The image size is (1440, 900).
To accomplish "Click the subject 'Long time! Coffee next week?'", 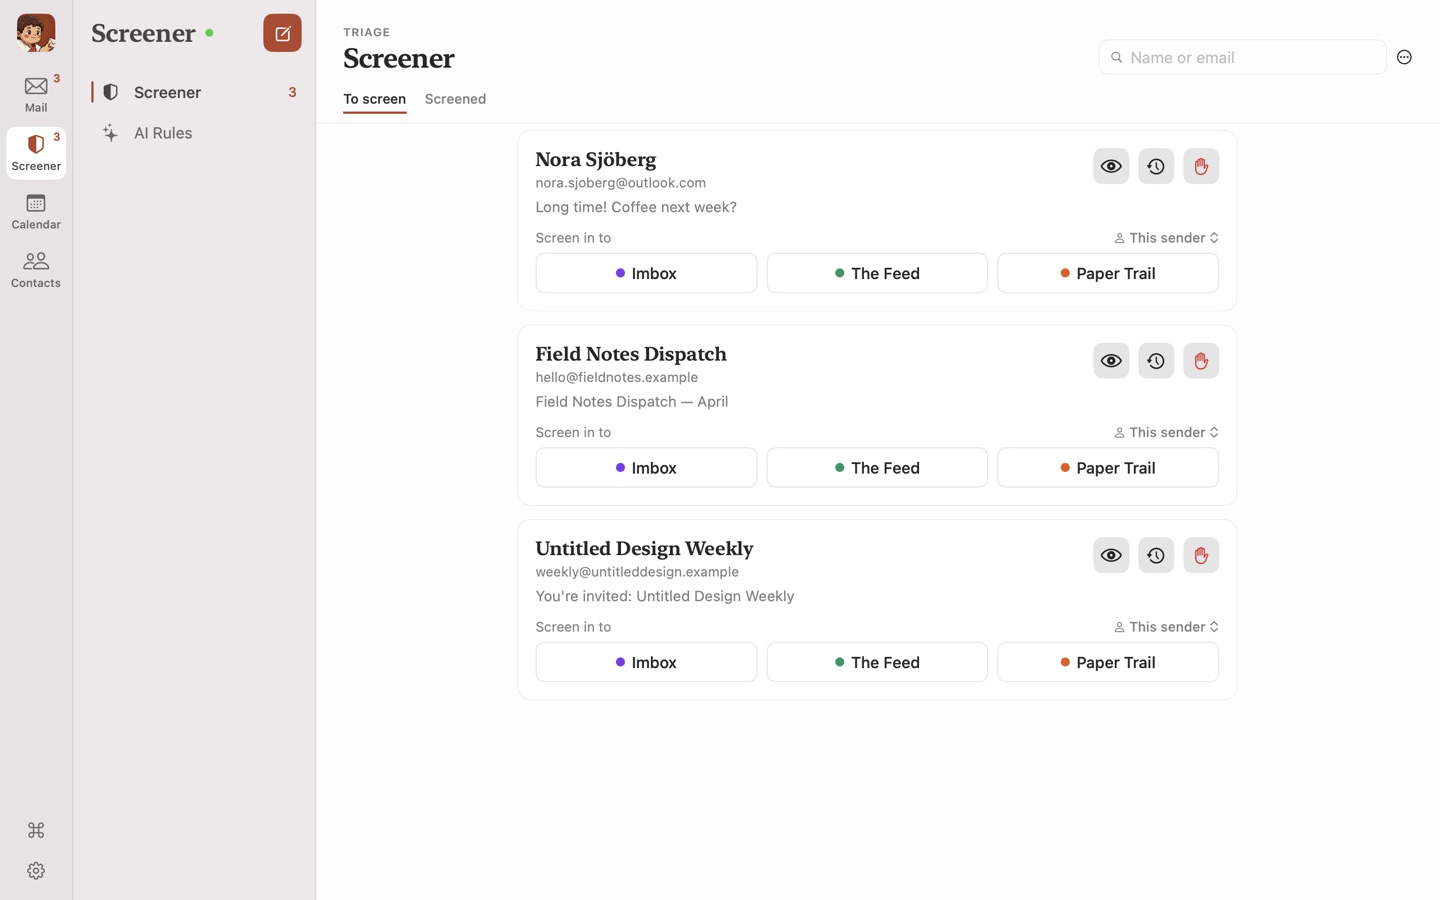I will pos(636,207).
